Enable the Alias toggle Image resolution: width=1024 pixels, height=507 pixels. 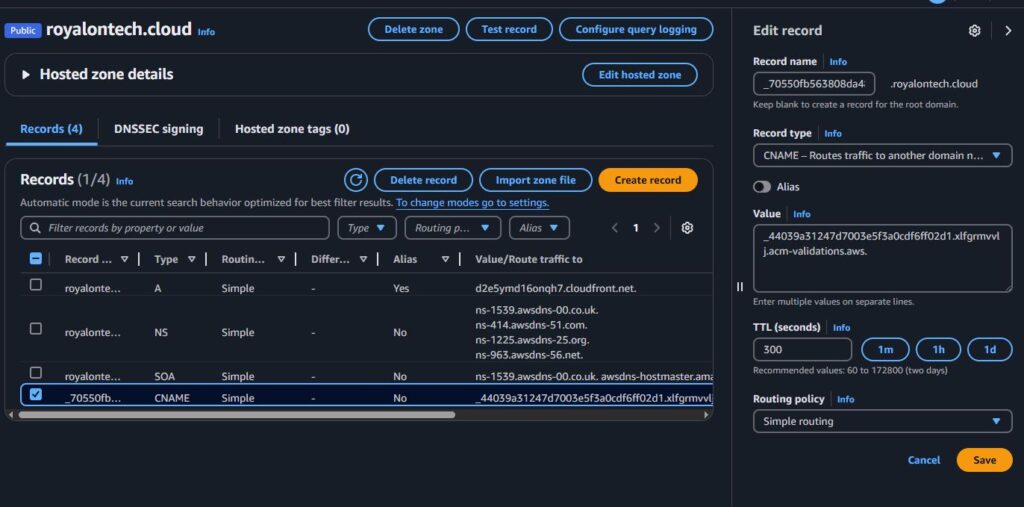761,187
